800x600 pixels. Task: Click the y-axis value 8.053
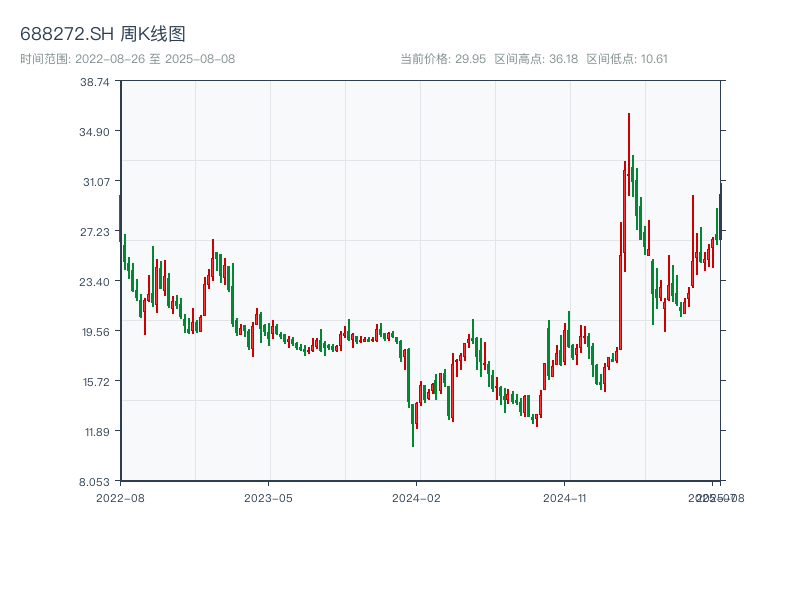click(x=94, y=483)
